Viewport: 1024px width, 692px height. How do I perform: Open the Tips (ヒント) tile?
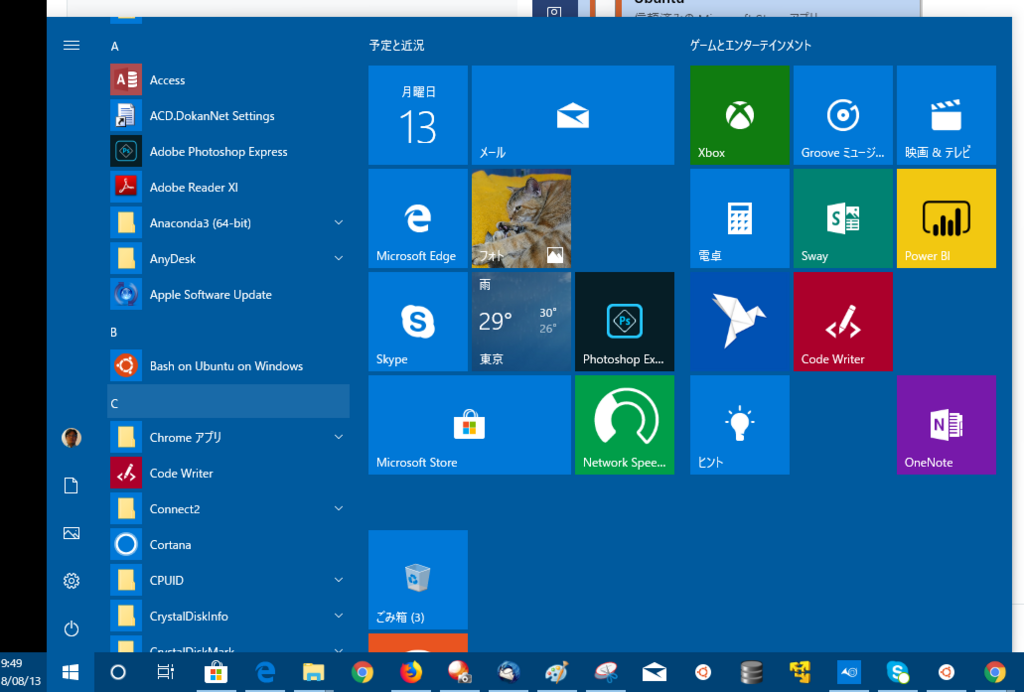pyautogui.click(x=739, y=424)
